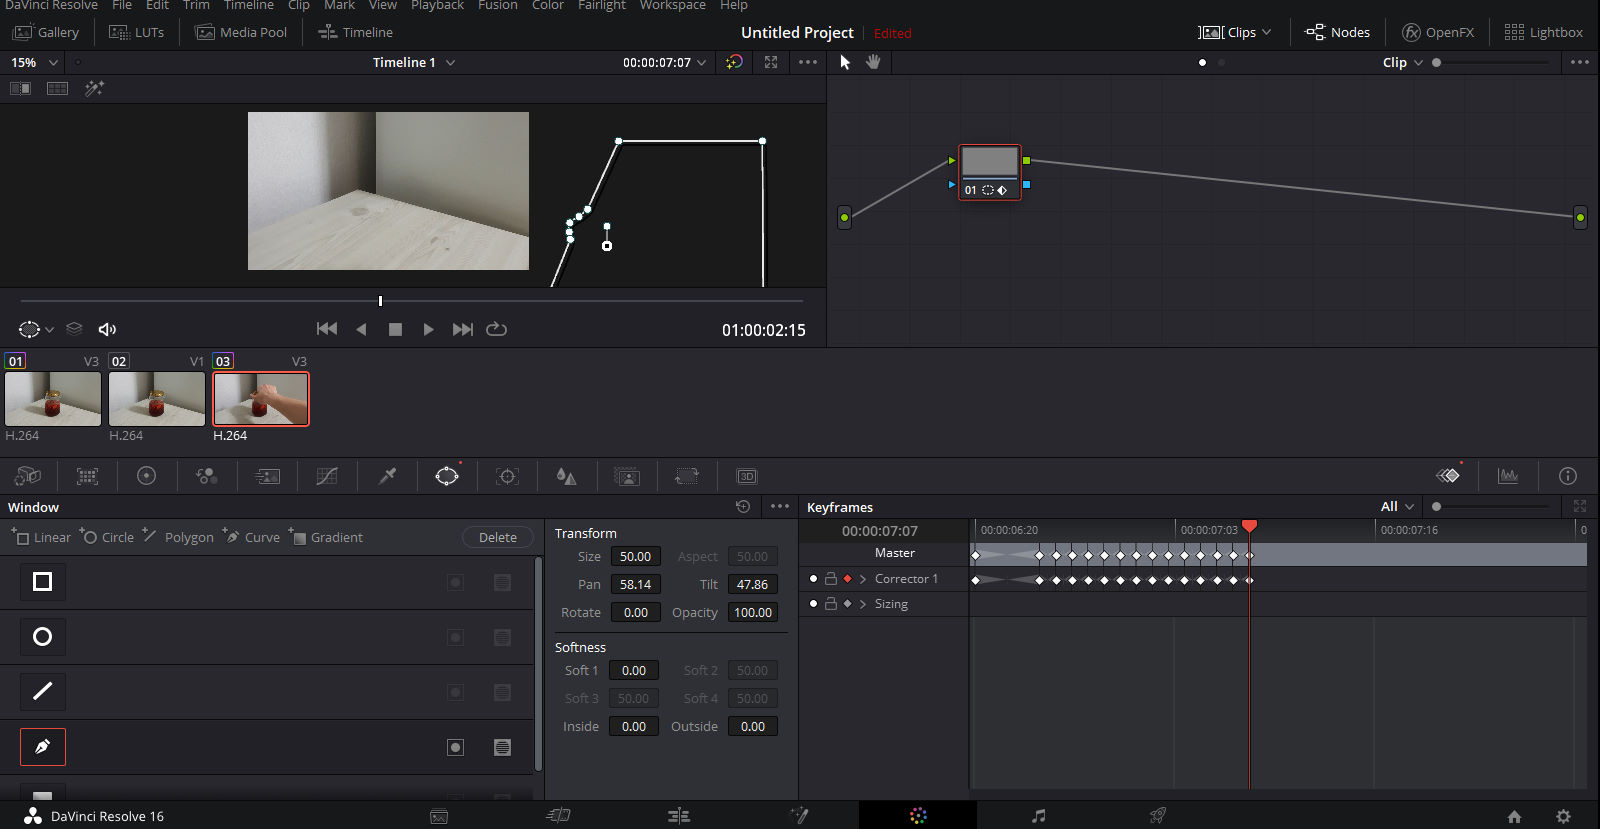This screenshot has height=829, width=1600.
Task: Open the Tracker palette
Action: pyautogui.click(x=507, y=476)
